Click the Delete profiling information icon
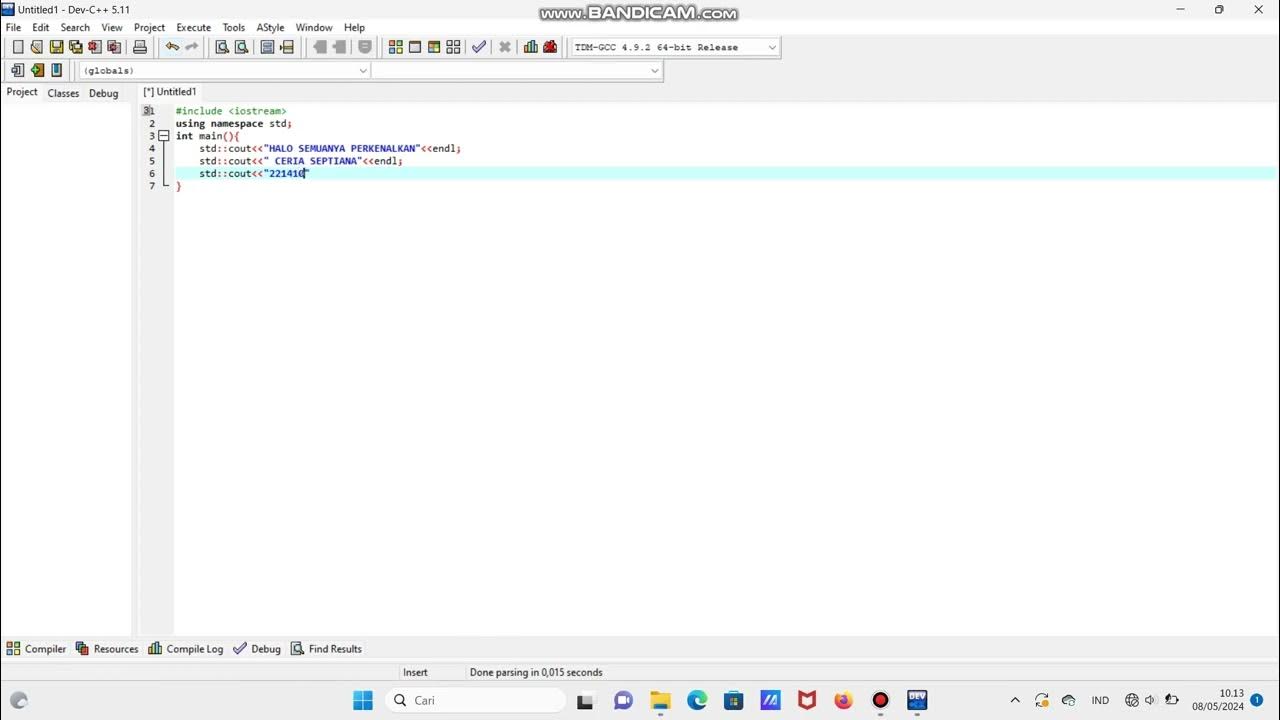Image resolution: width=1280 pixels, height=720 pixels. 550,47
